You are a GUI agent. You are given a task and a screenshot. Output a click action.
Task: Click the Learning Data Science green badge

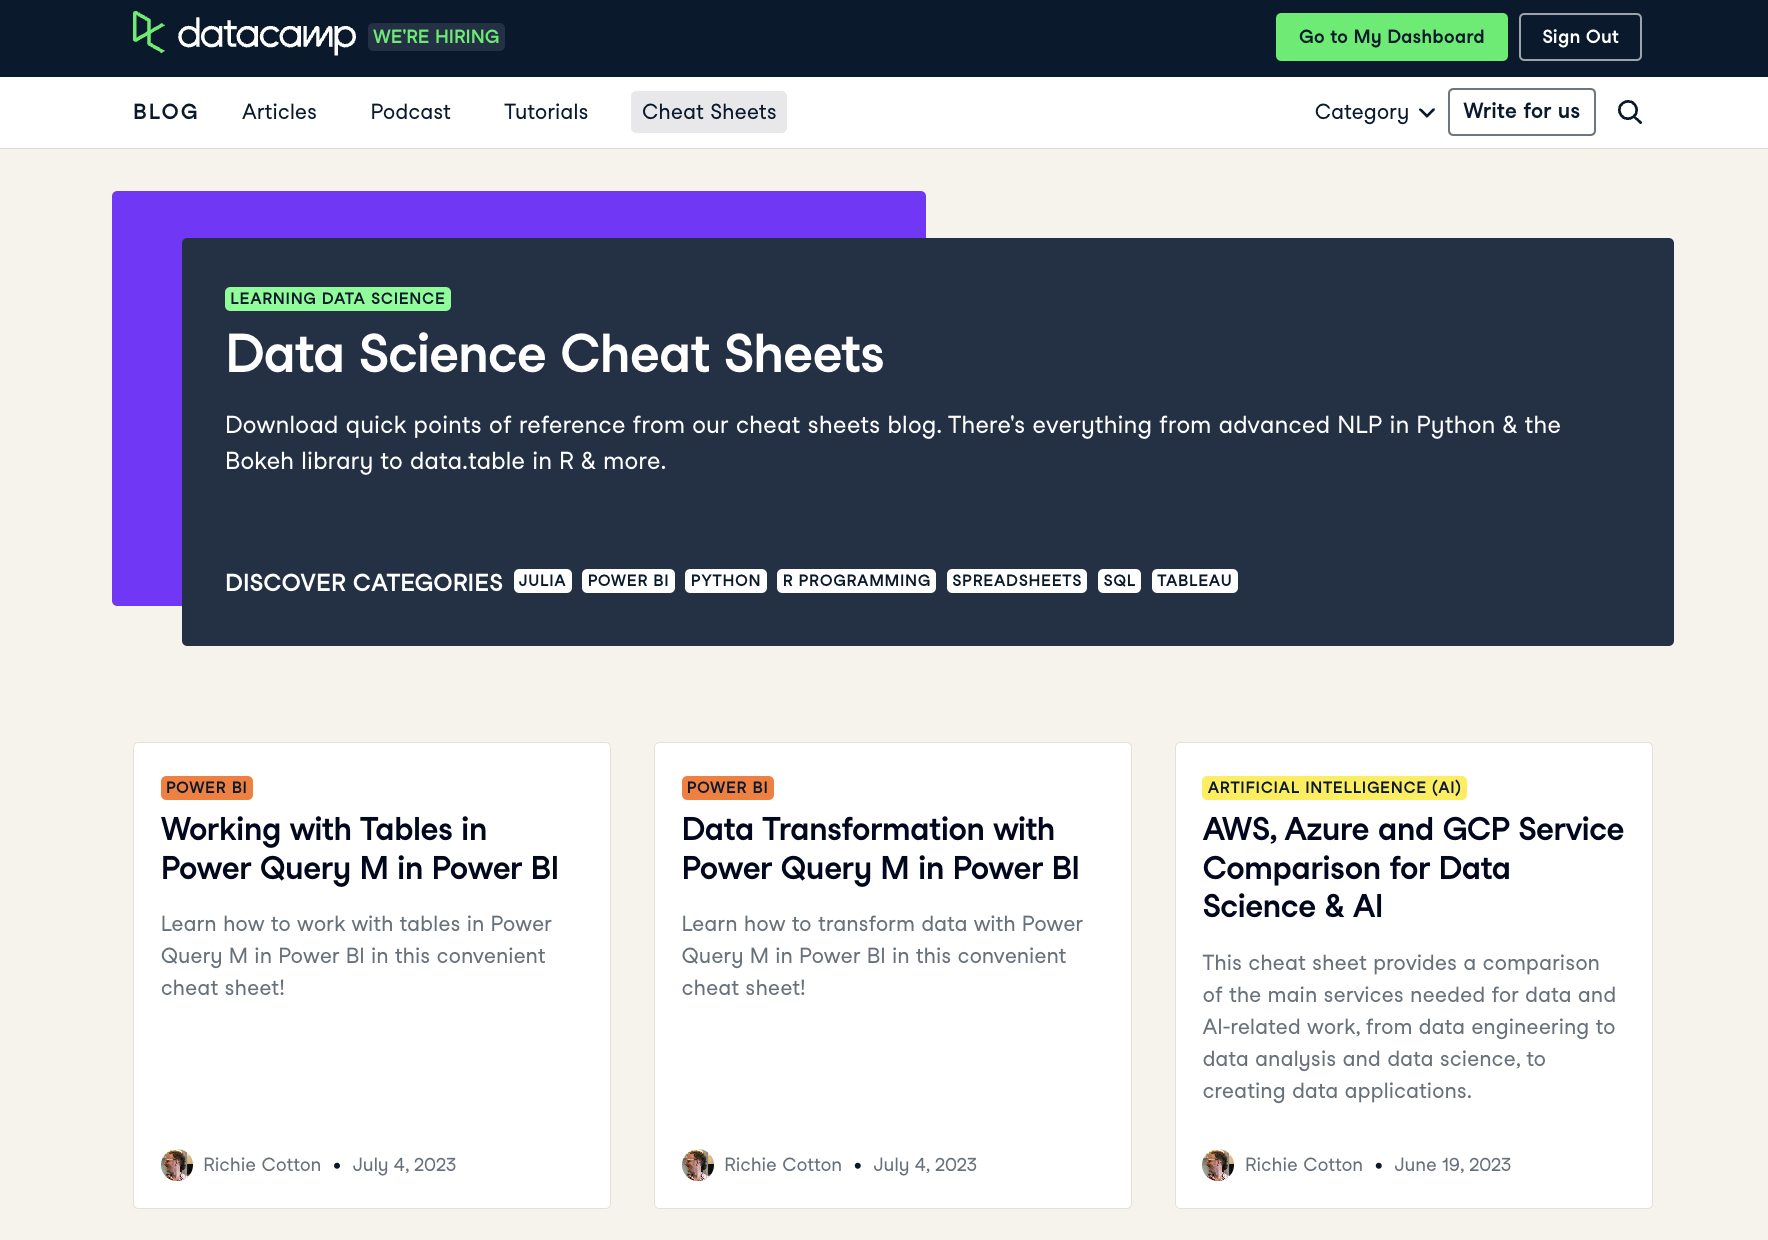pyautogui.click(x=337, y=299)
